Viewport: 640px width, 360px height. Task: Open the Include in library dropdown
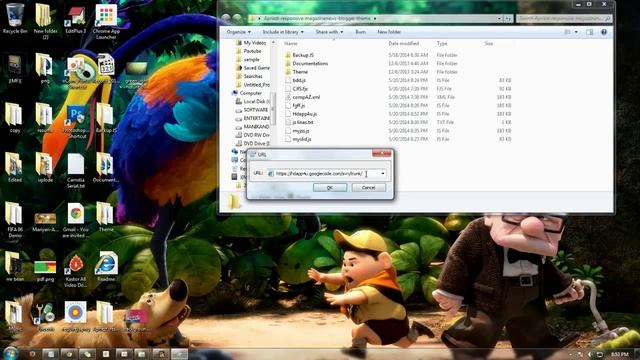[283, 32]
